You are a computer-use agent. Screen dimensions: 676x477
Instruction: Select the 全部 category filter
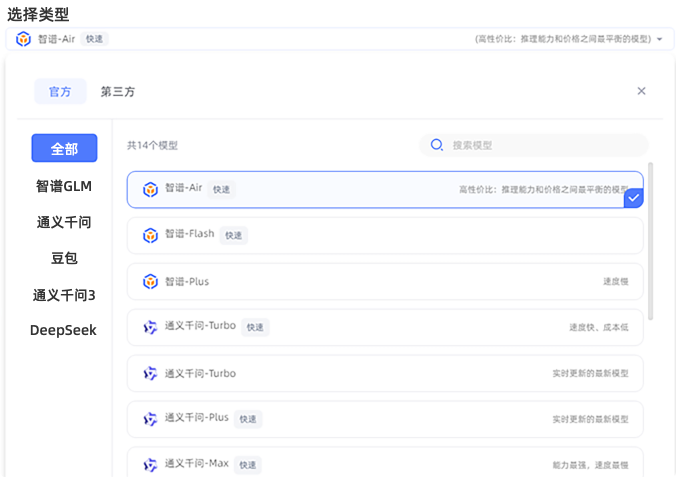click(64, 148)
